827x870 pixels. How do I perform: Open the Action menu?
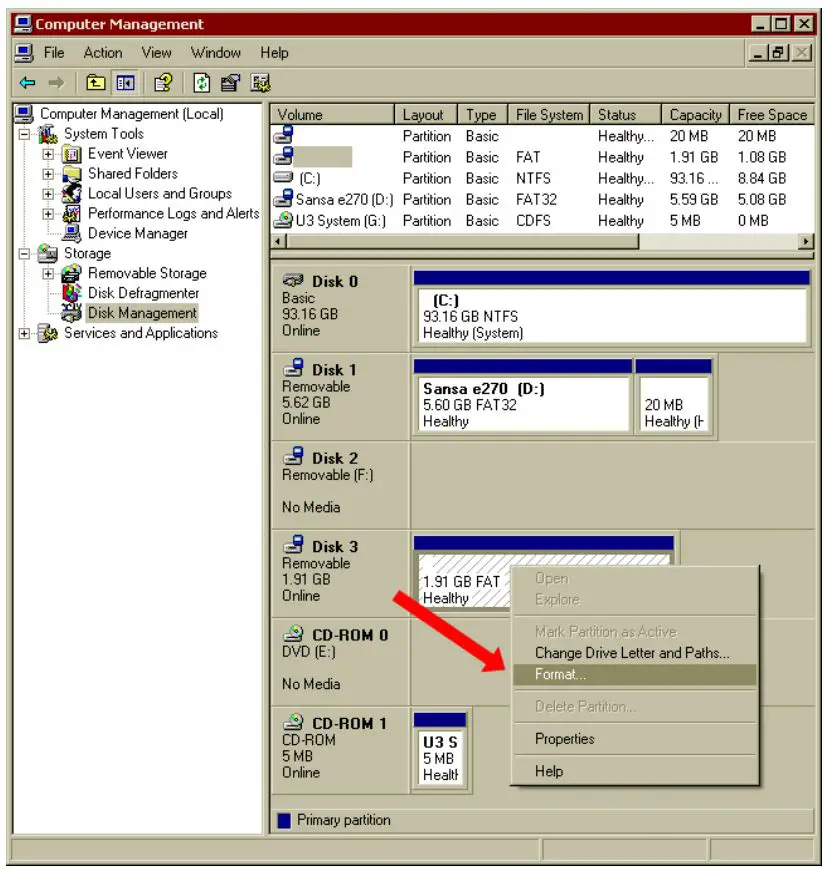[x=103, y=52]
